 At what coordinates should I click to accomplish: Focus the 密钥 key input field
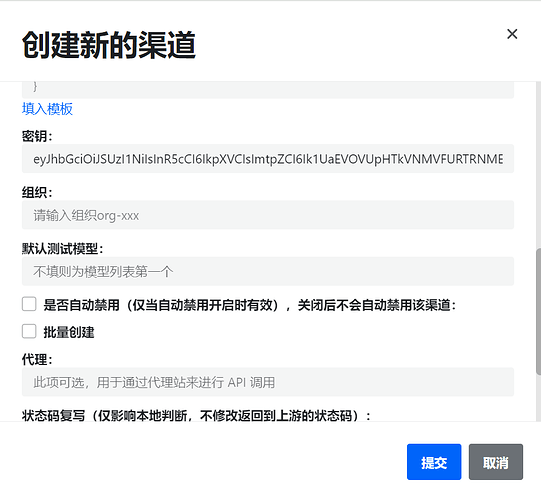click(268, 159)
